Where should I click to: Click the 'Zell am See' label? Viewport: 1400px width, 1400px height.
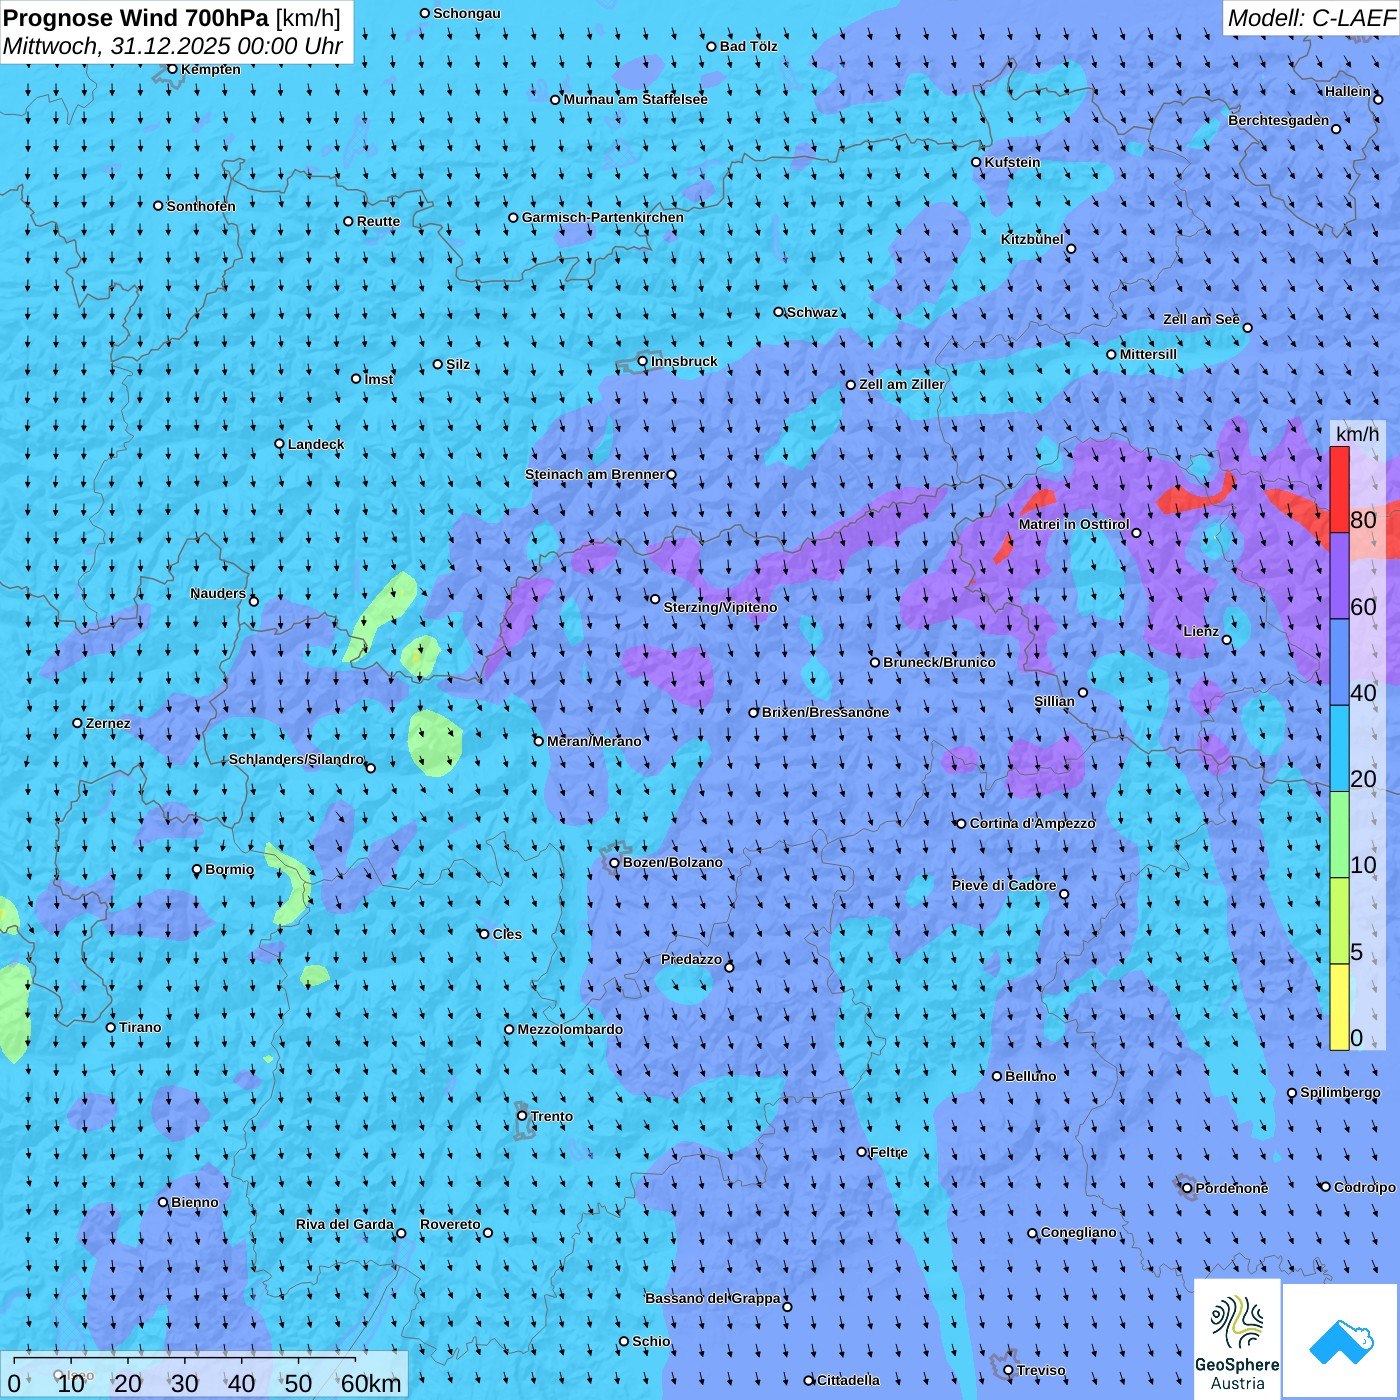coord(1201,319)
